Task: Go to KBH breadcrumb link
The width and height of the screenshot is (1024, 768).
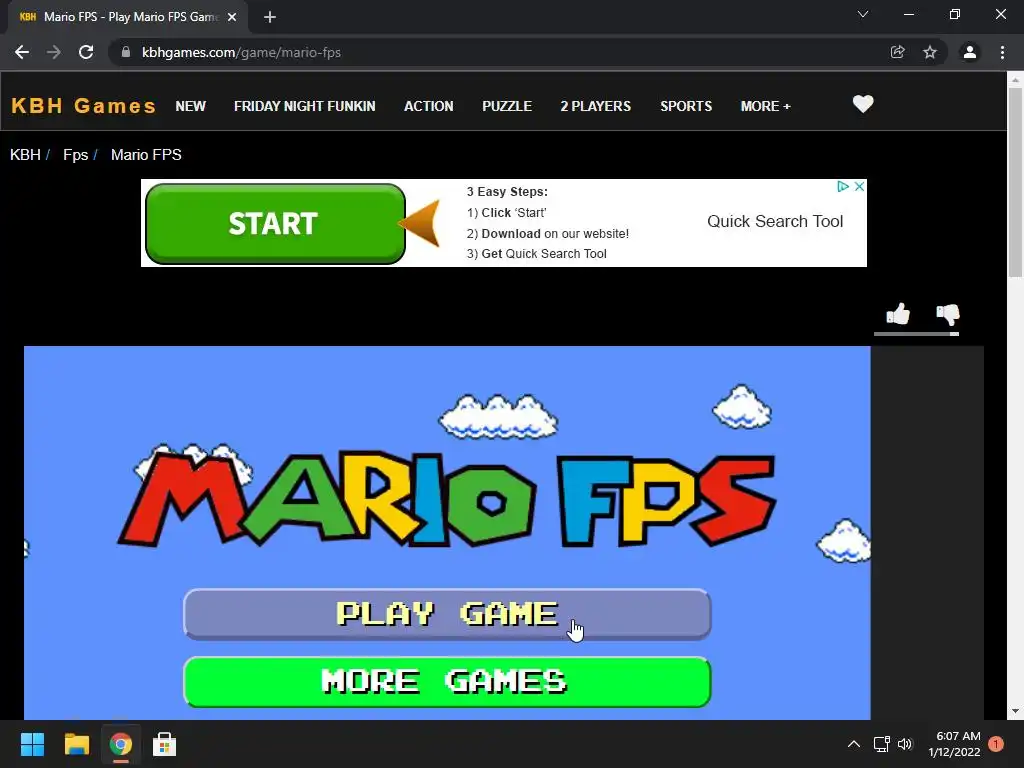Action: tap(25, 155)
